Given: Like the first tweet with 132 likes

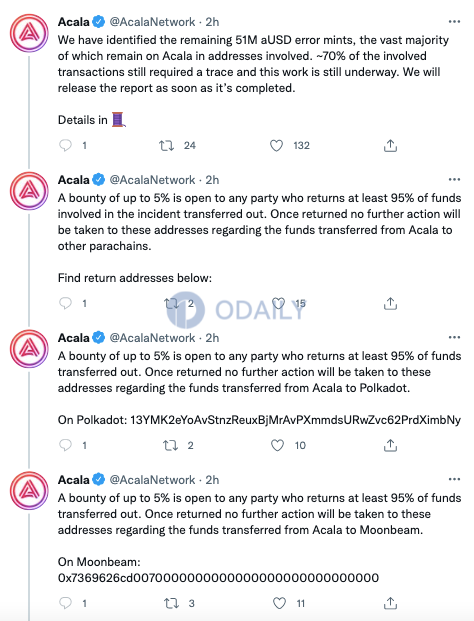Looking at the screenshot, I should coord(276,146).
